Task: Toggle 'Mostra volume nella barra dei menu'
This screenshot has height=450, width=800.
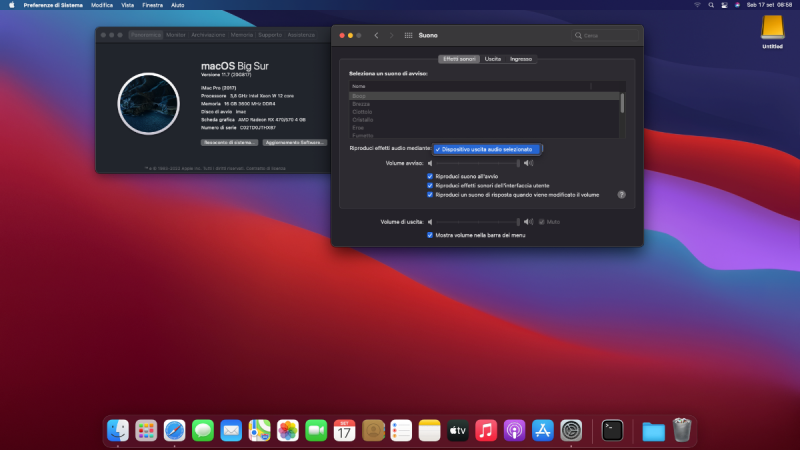Action: click(x=430, y=235)
